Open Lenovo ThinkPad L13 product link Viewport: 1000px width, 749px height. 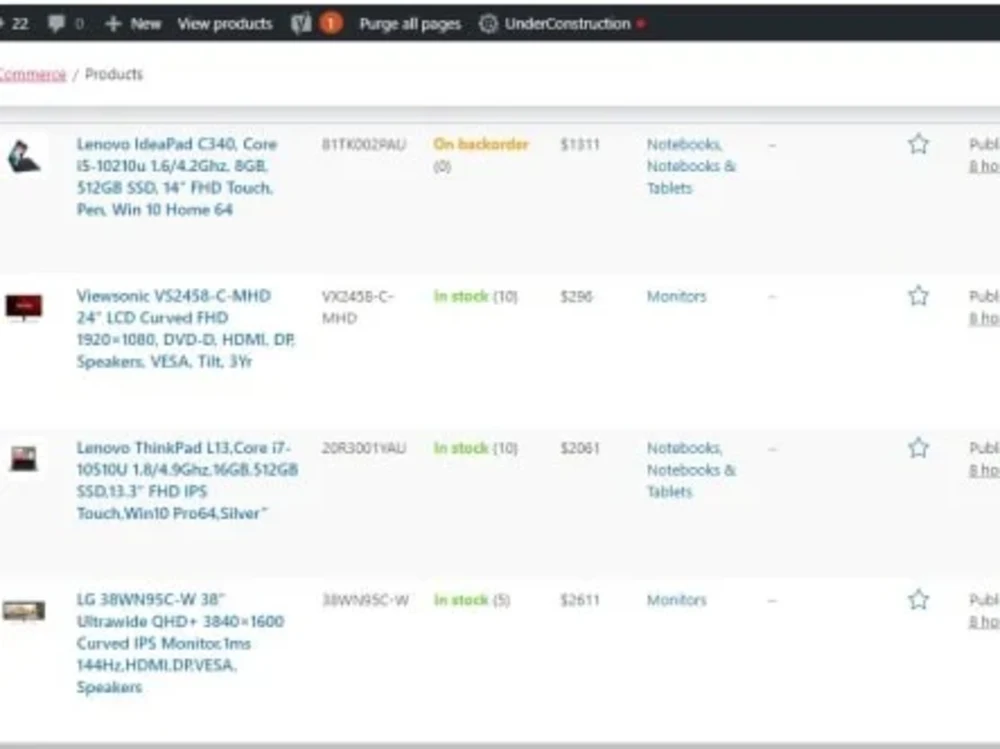(x=187, y=480)
